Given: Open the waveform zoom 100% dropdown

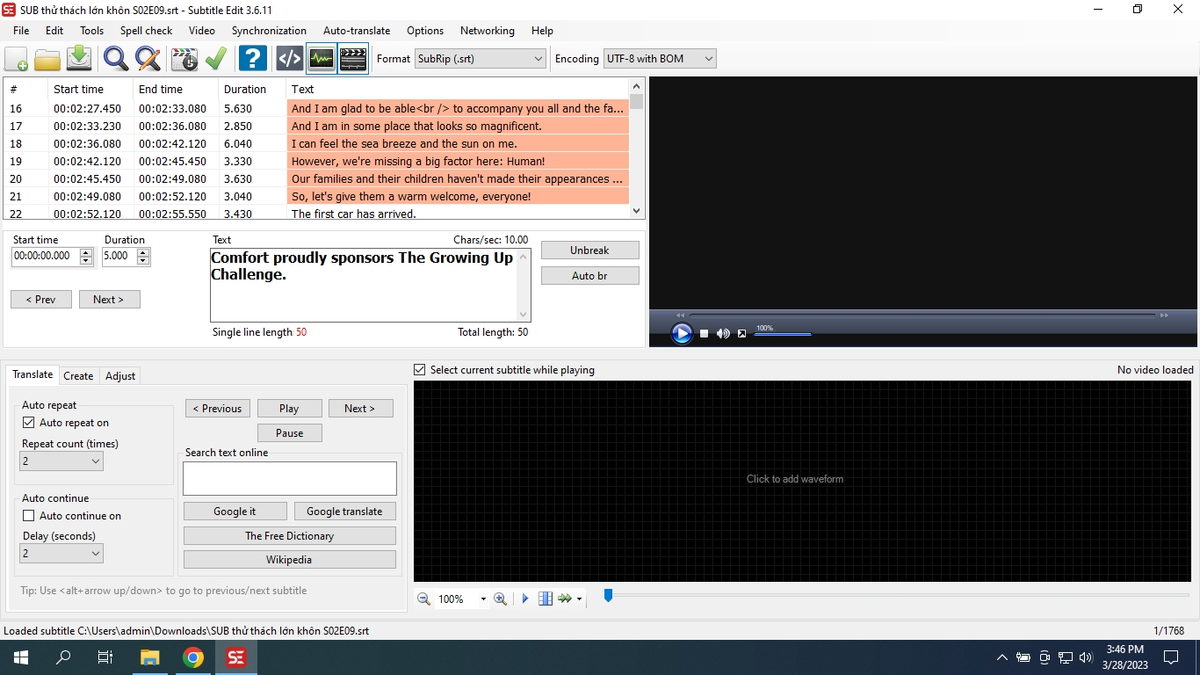Looking at the screenshot, I should pyautogui.click(x=483, y=599).
